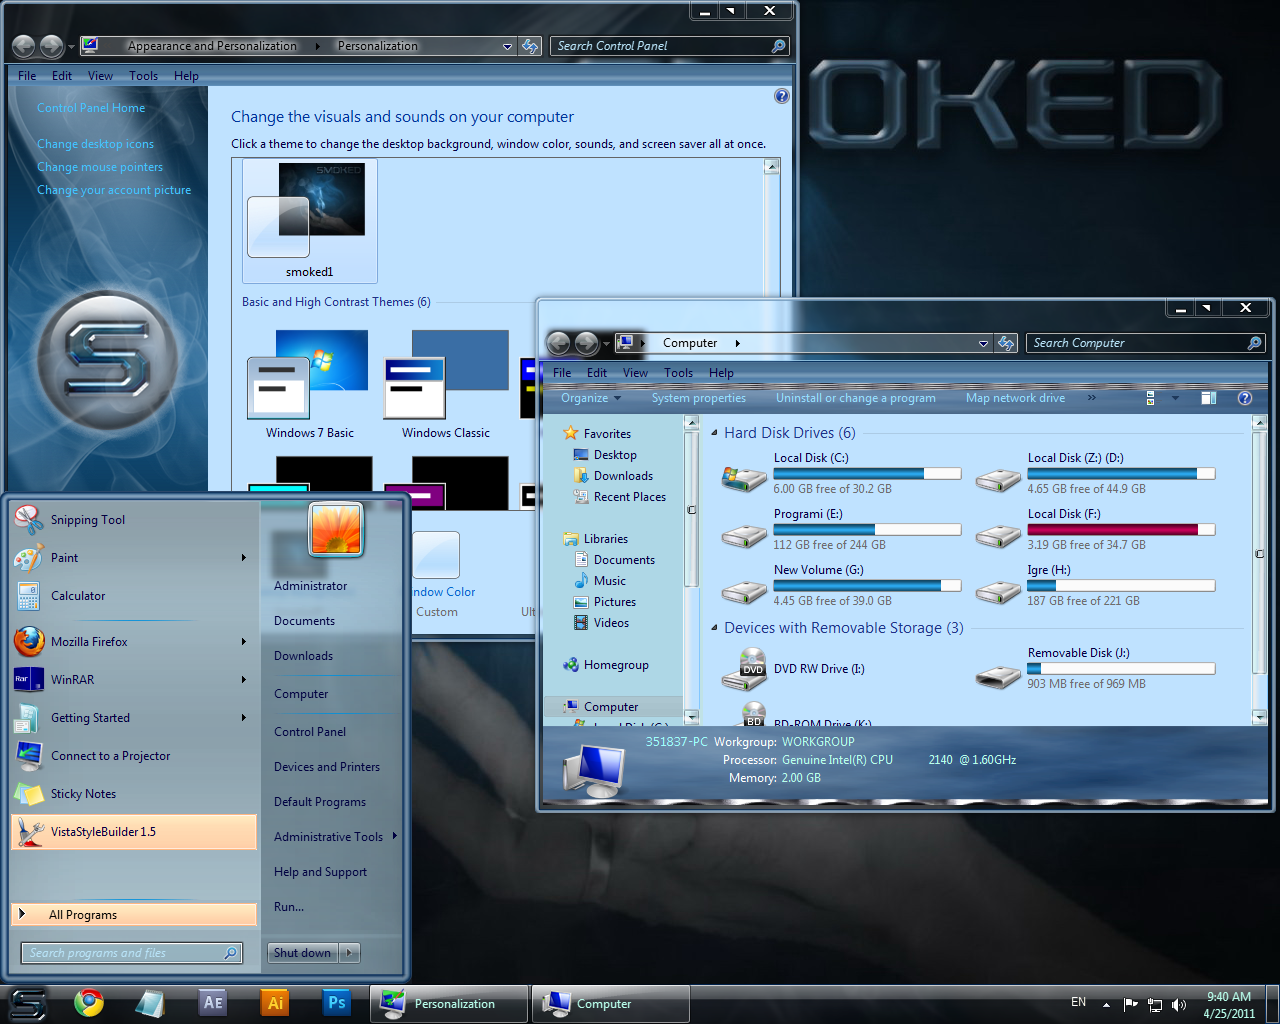The width and height of the screenshot is (1280, 1024).
Task: Click EN language indicator in taskbar
Action: [x=1078, y=1002]
